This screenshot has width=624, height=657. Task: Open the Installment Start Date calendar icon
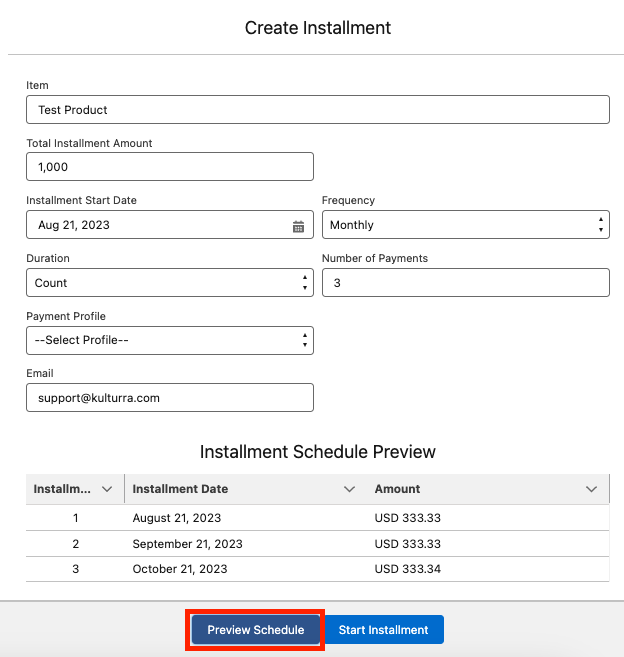[298, 226]
